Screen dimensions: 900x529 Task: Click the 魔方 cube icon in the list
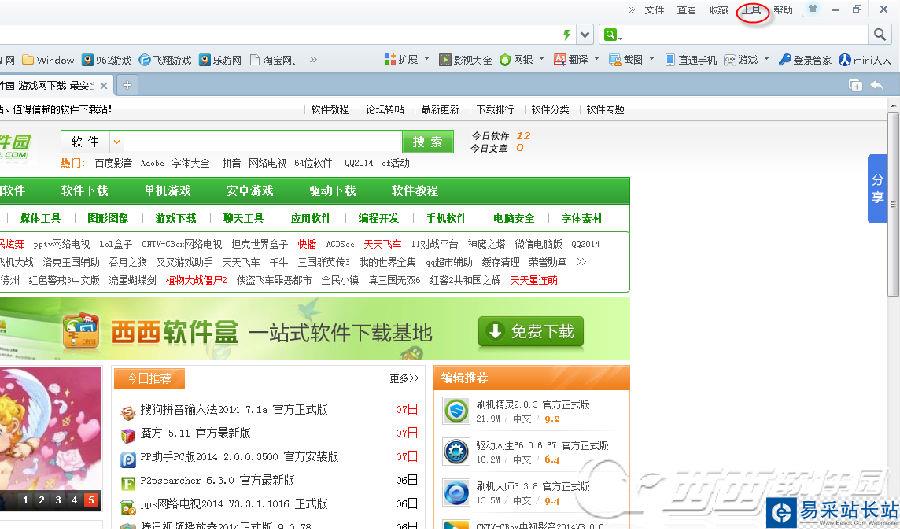[x=127, y=435]
